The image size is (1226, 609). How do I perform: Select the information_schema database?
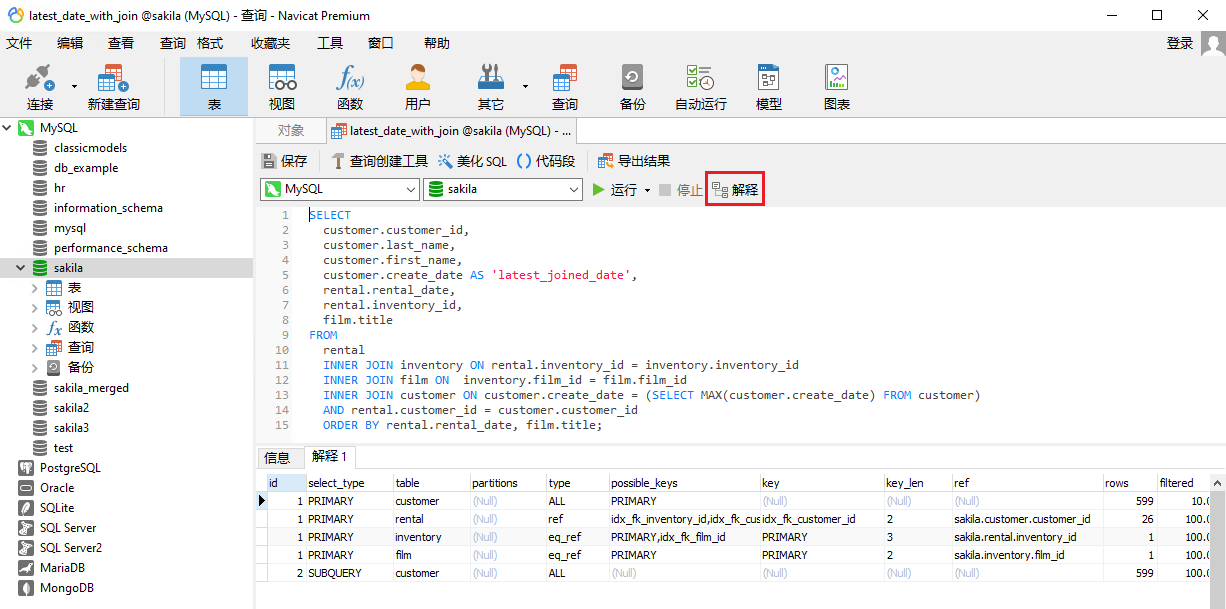coord(108,208)
